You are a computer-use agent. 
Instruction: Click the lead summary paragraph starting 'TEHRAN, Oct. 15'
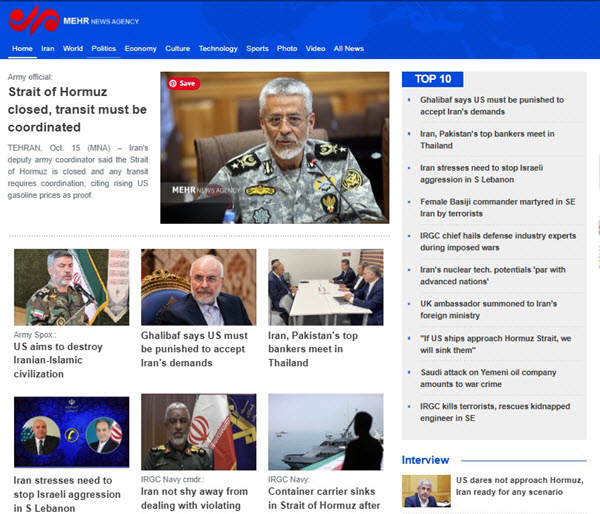tap(78, 171)
